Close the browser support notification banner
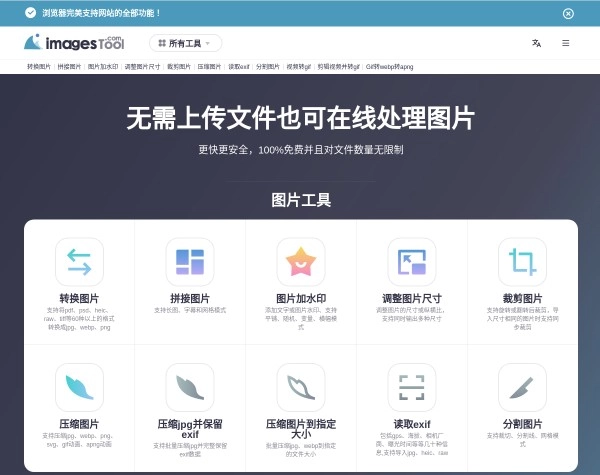The width and height of the screenshot is (600, 475). 568,14
